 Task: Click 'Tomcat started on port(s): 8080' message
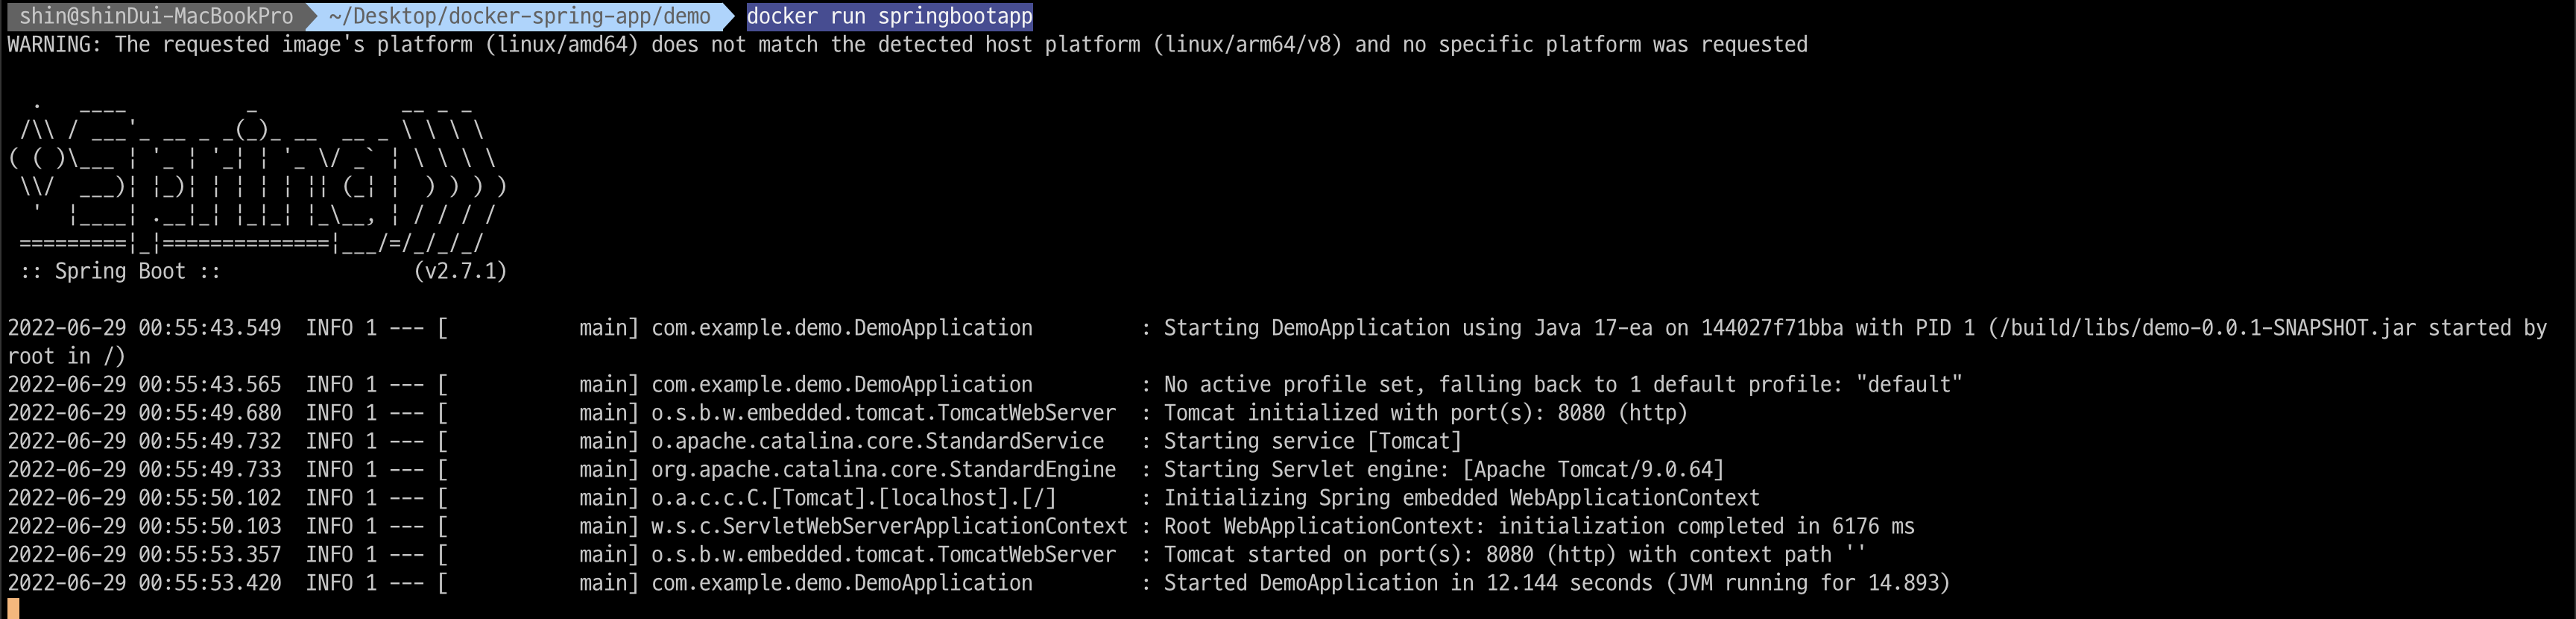[1514, 555]
